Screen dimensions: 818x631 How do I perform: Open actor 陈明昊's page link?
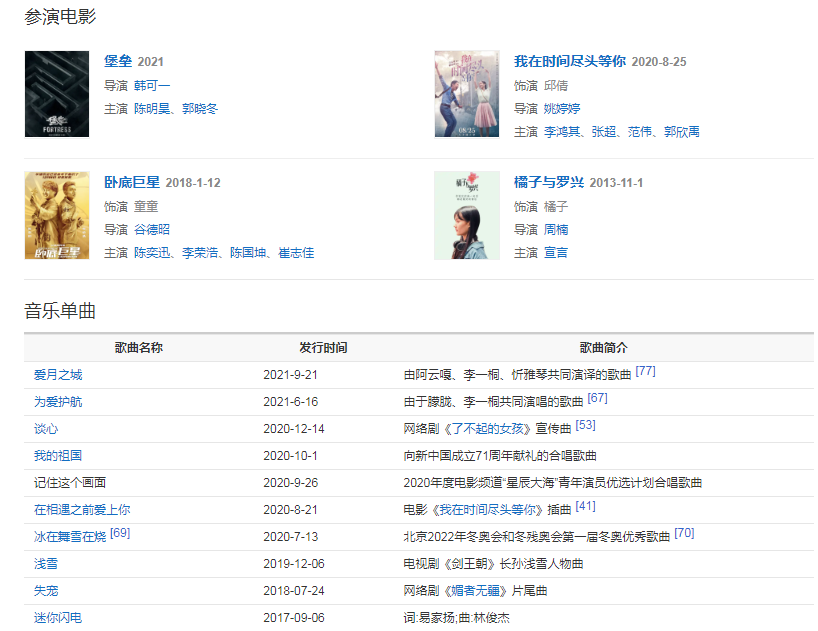click(152, 108)
